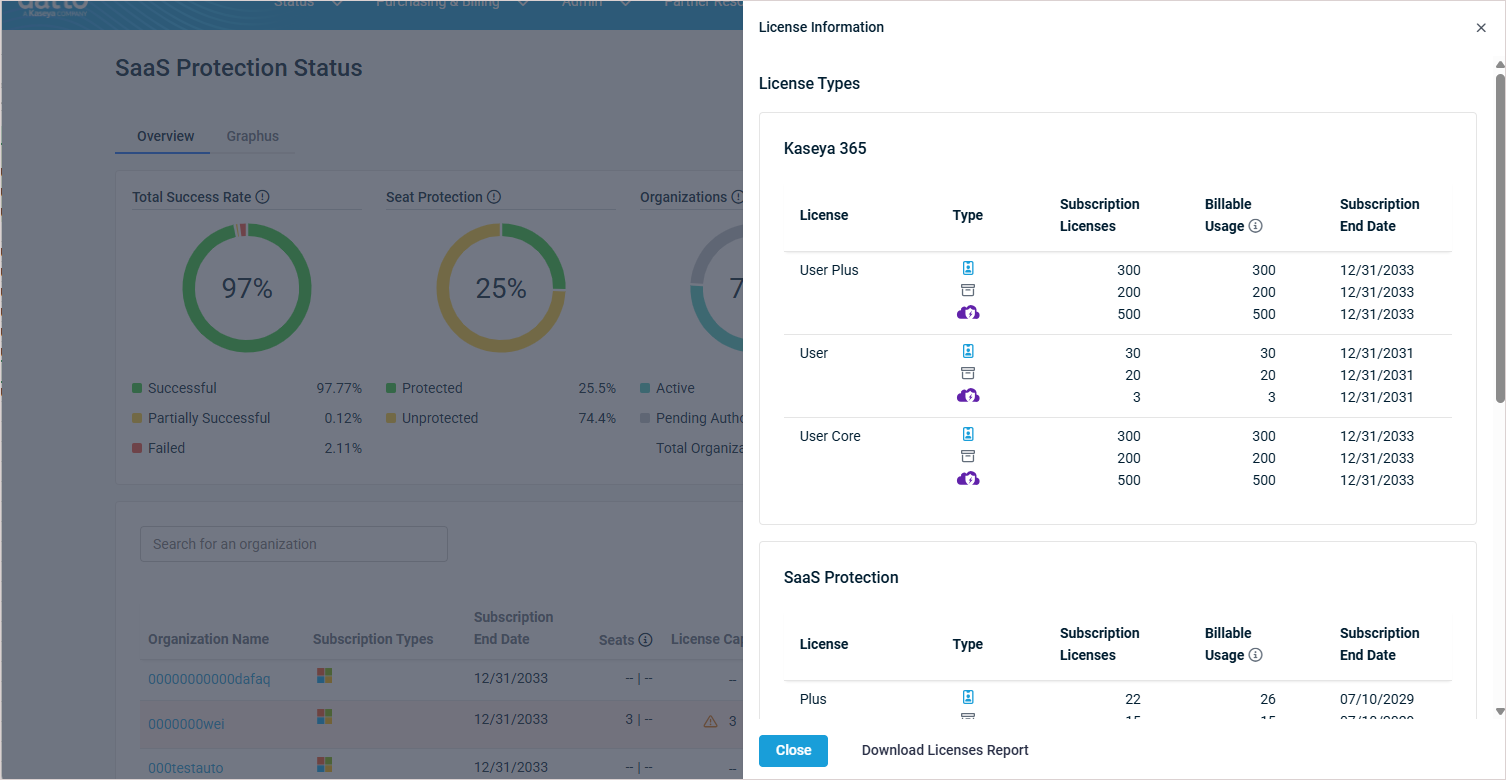Switch to the Overview tab

tap(165, 136)
